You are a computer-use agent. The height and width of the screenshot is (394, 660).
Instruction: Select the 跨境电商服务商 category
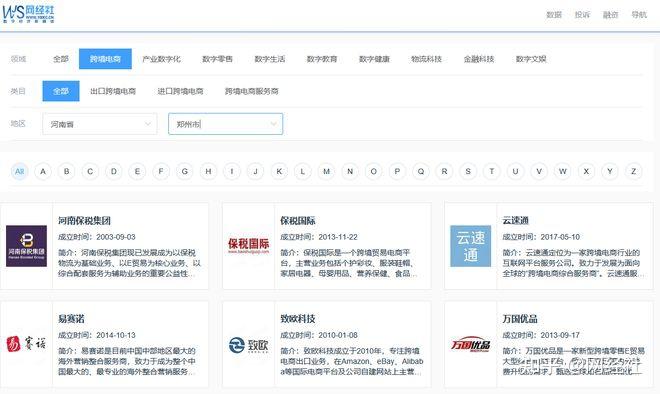coord(251,91)
